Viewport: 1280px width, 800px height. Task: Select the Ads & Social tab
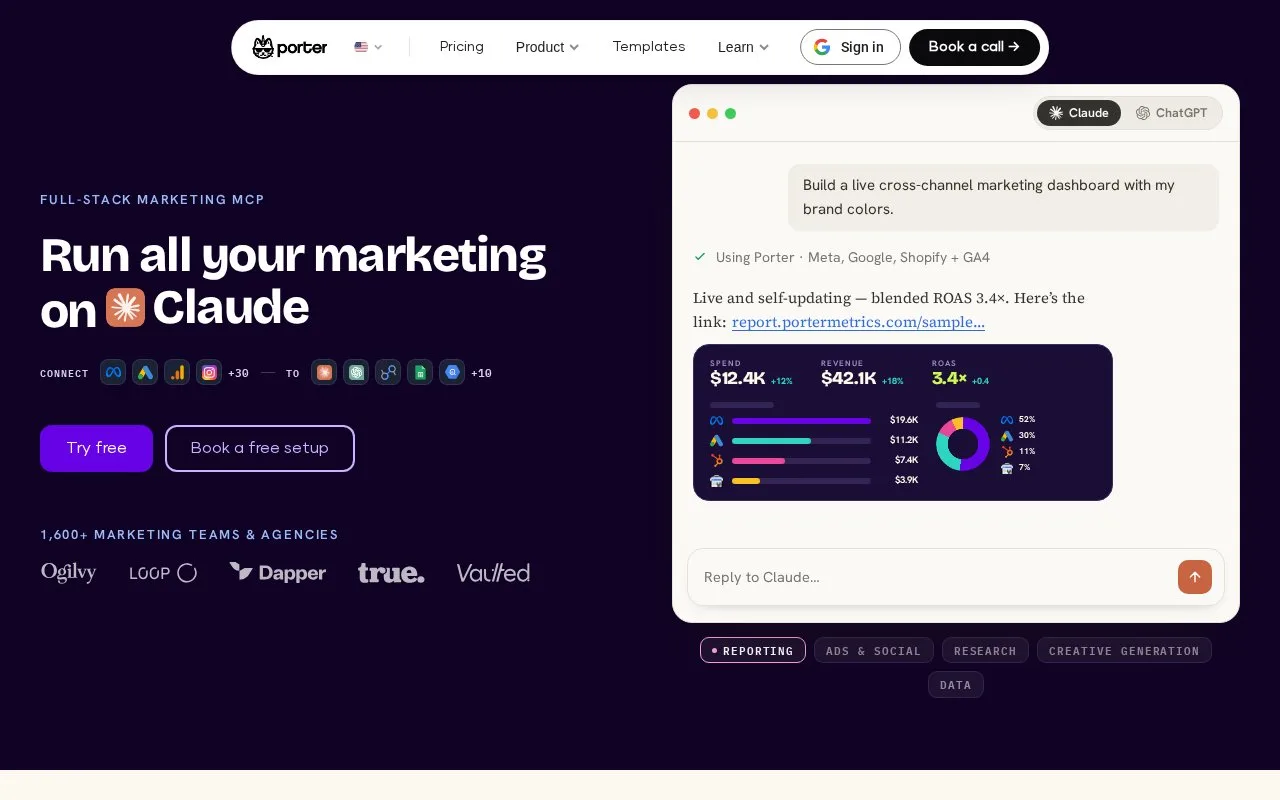pyautogui.click(x=874, y=650)
